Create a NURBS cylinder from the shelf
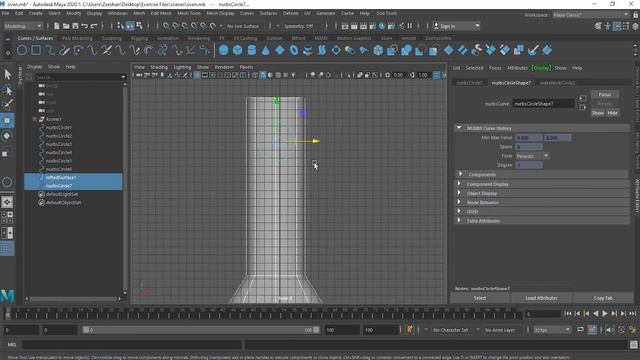Screen dimensions: 640x360 tap(252, 50)
